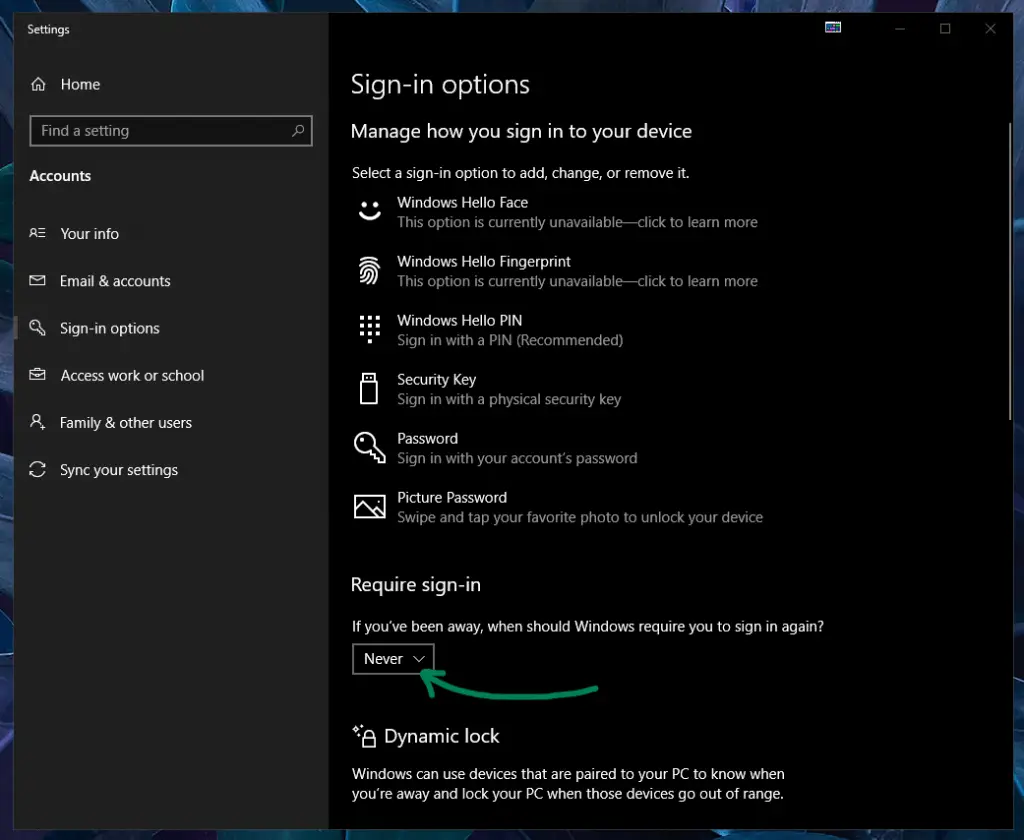The width and height of the screenshot is (1024, 840).
Task: Click the 'Settings' window title text
Action: pos(48,29)
